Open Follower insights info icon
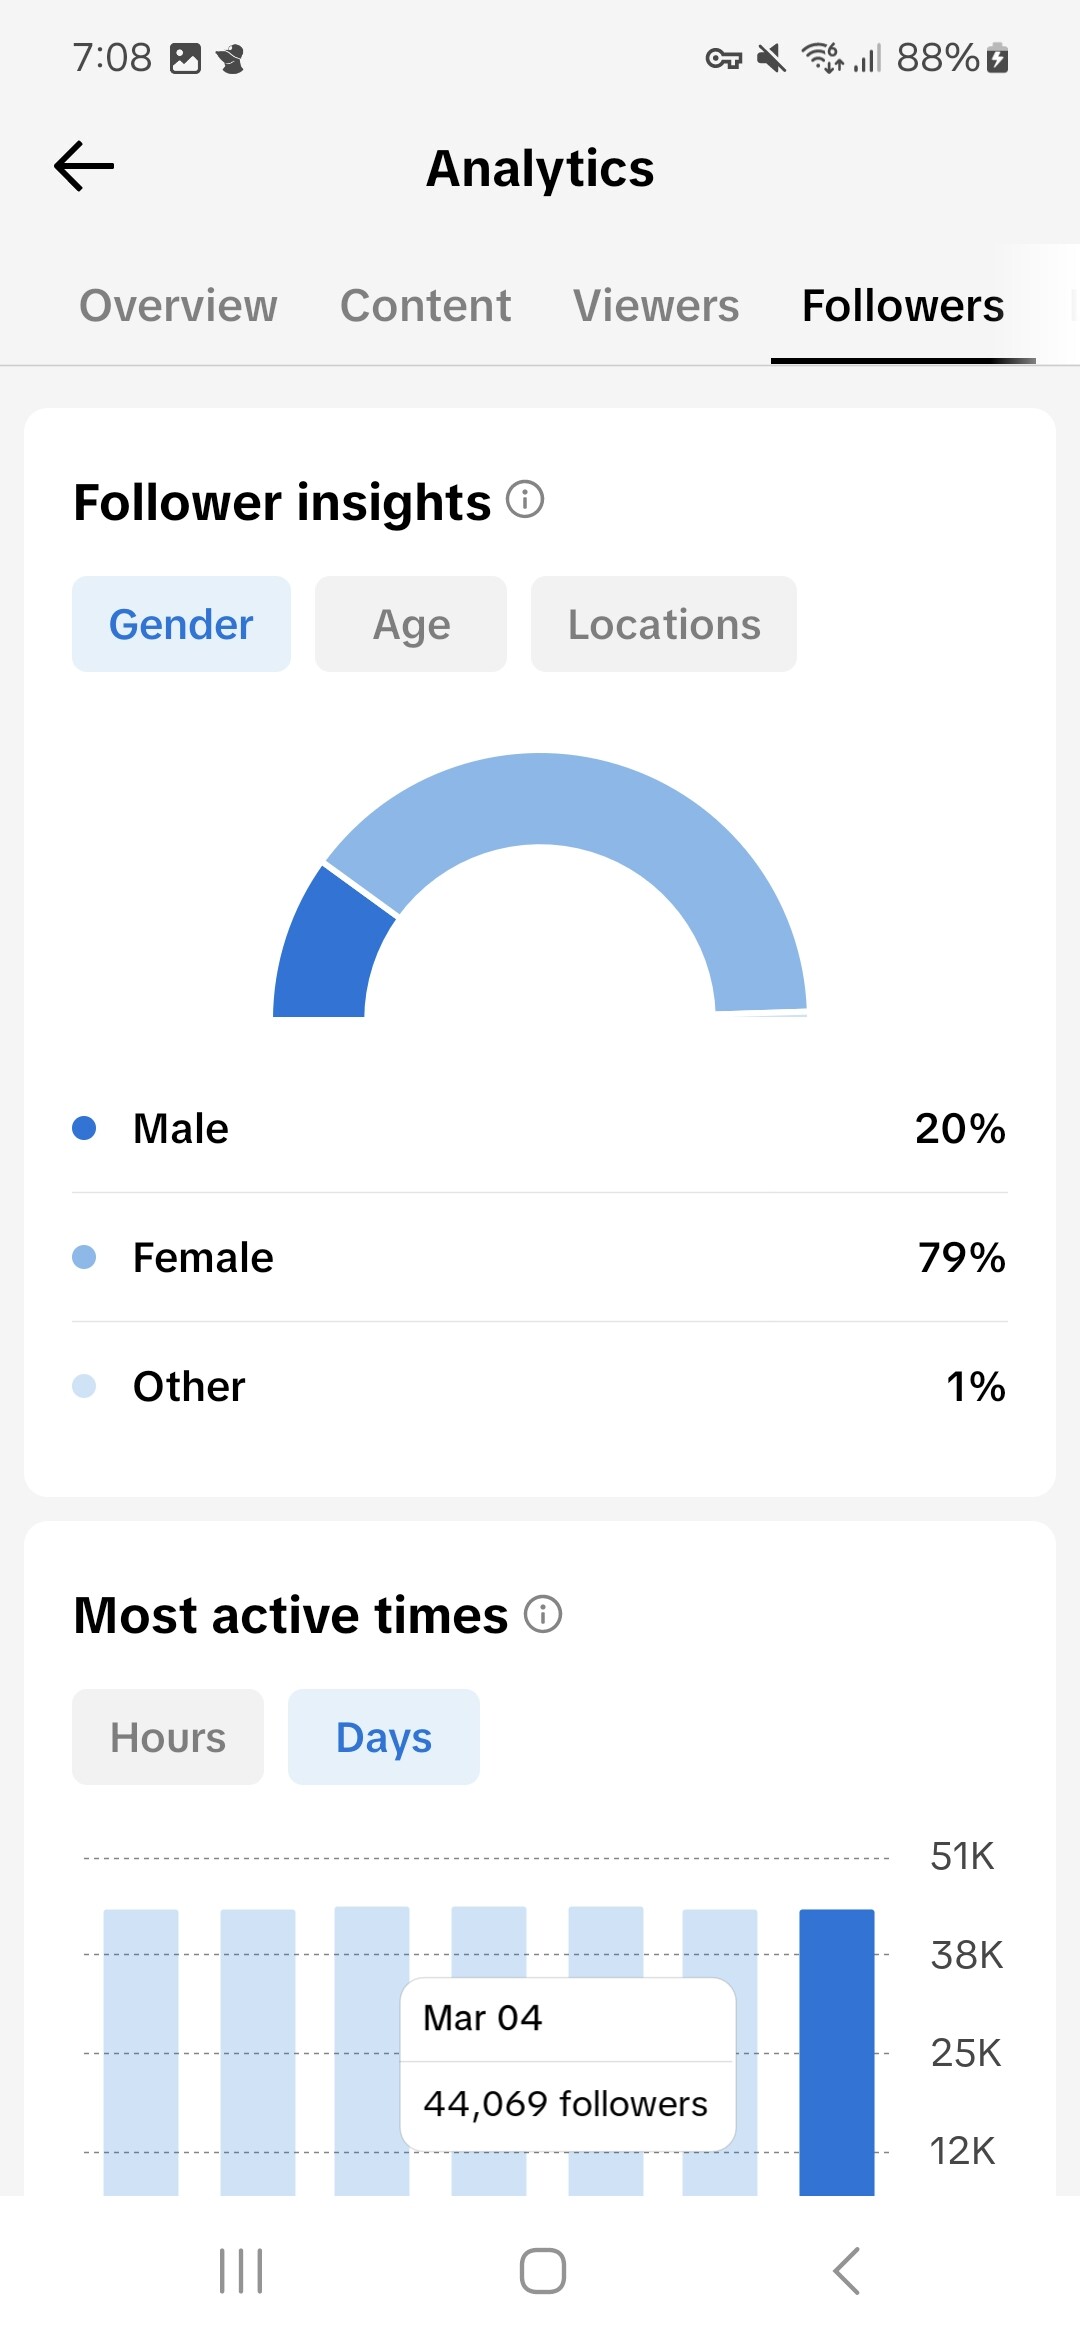Image resolution: width=1080 pixels, height=2340 pixels. point(525,498)
